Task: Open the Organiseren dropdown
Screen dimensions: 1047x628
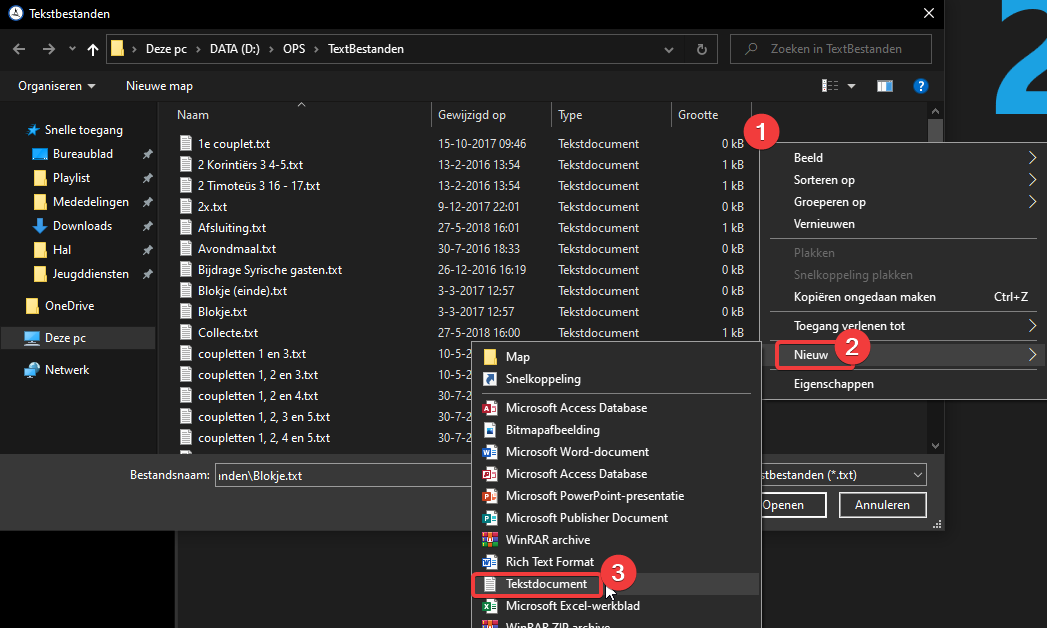Action: click(57, 86)
